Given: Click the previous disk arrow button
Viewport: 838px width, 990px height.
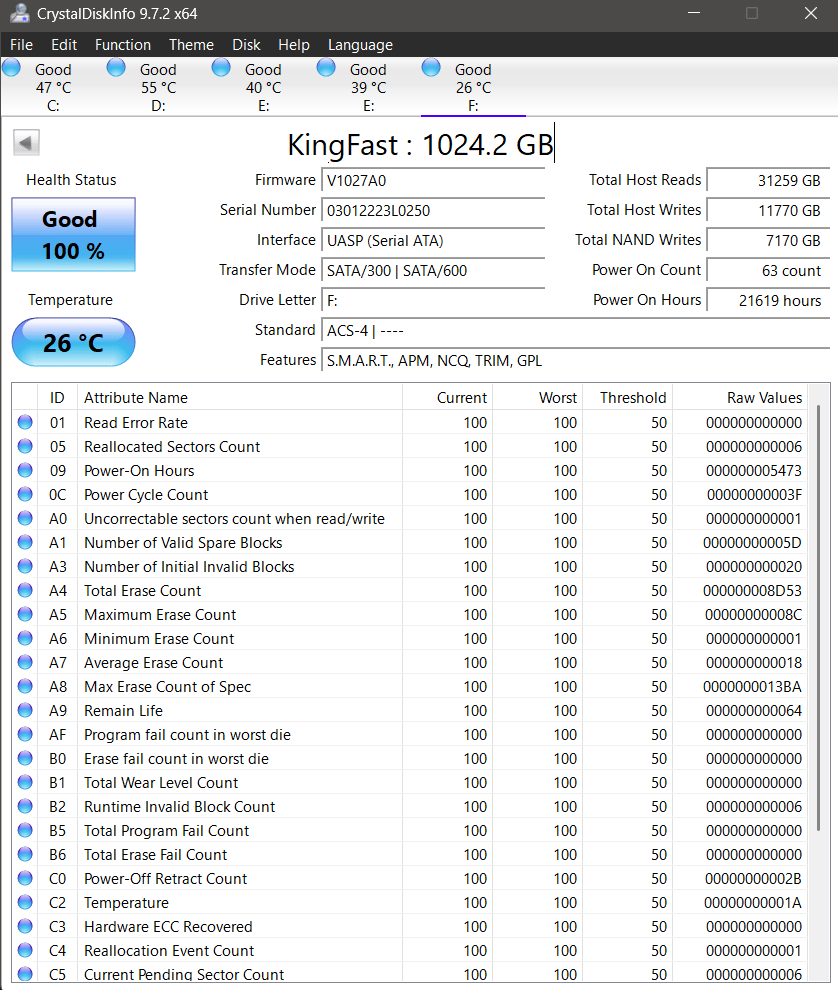Looking at the screenshot, I should click(26, 143).
